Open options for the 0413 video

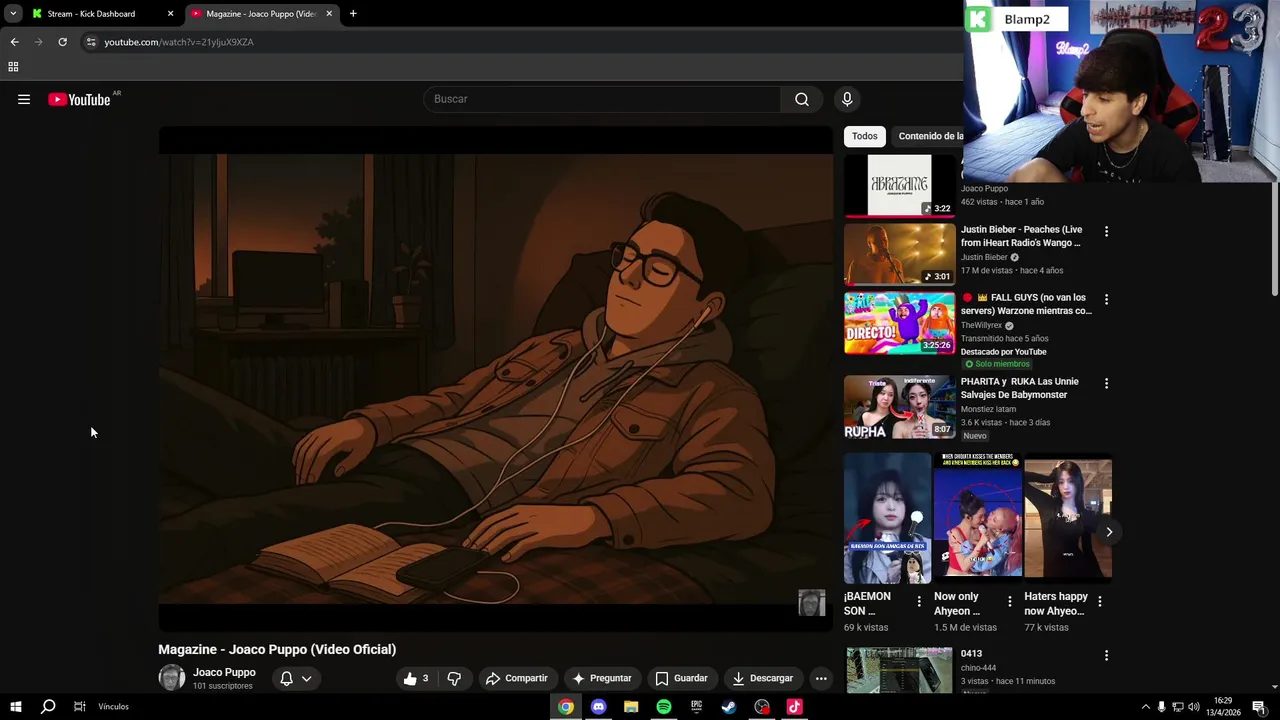pyautogui.click(x=1106, y=655)
